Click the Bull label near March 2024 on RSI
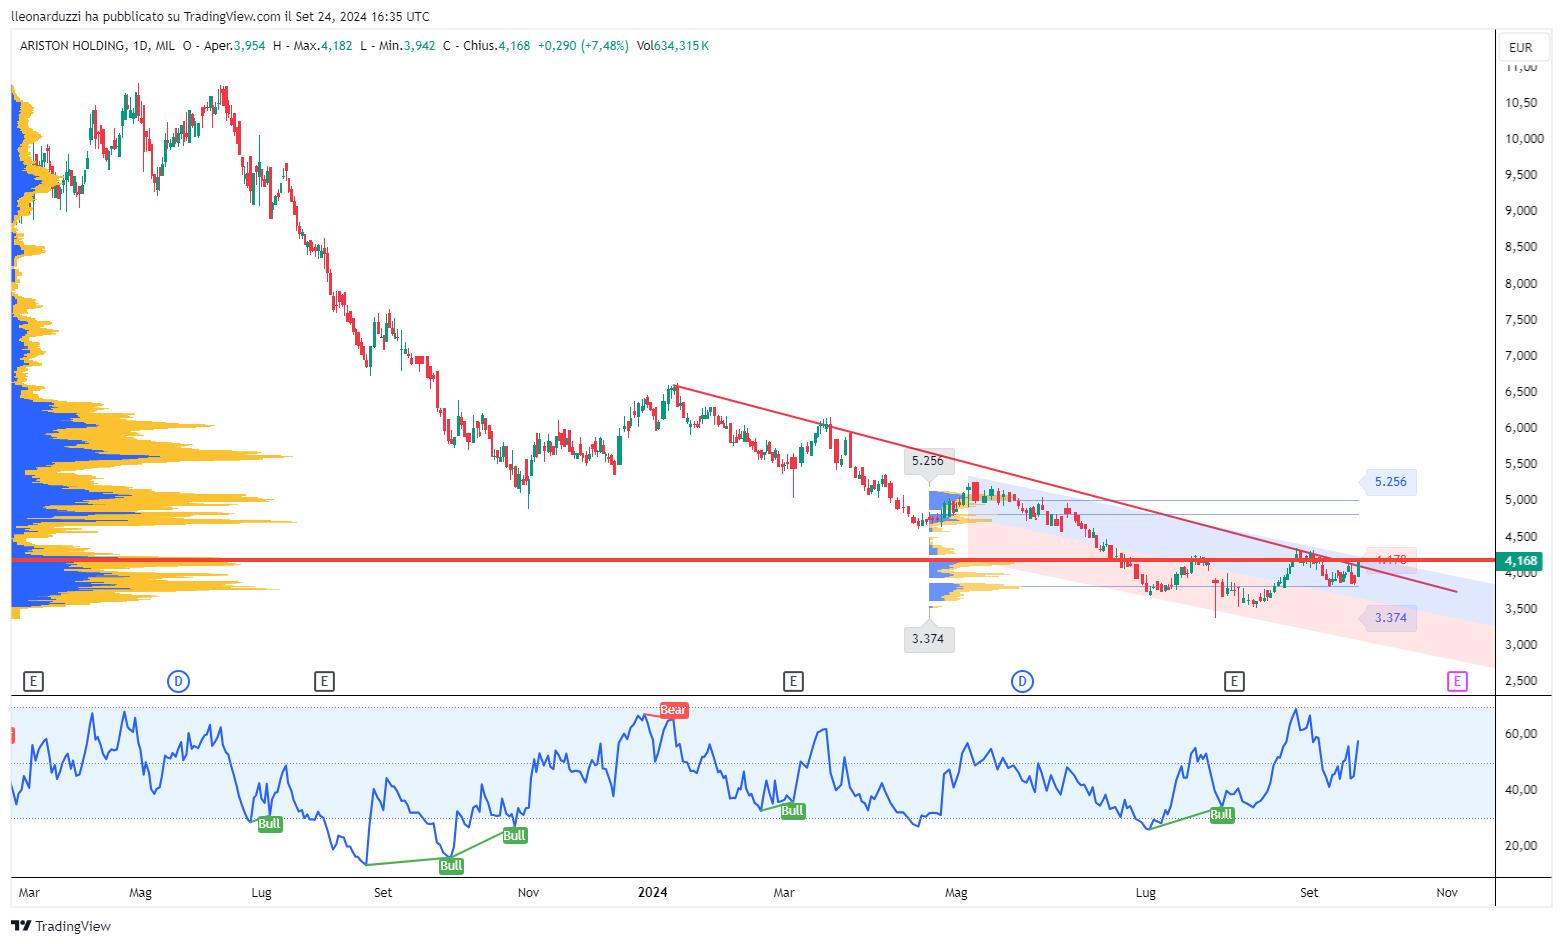 [792, 810]
